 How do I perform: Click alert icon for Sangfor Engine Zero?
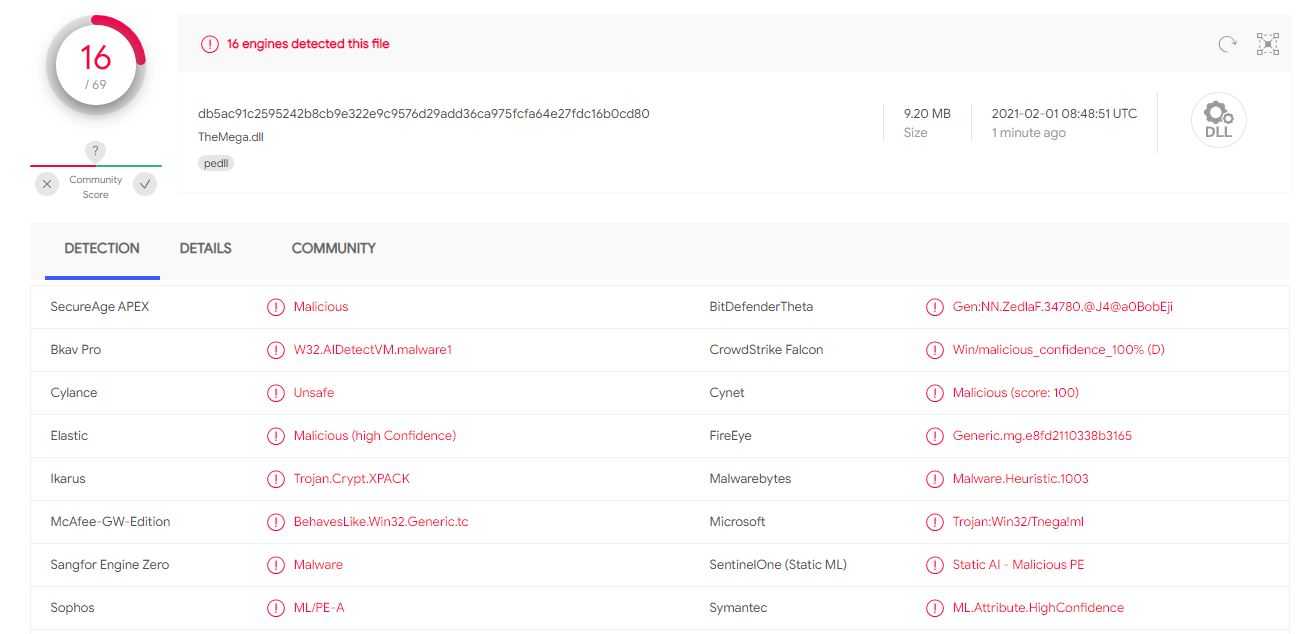click(276, 565)
